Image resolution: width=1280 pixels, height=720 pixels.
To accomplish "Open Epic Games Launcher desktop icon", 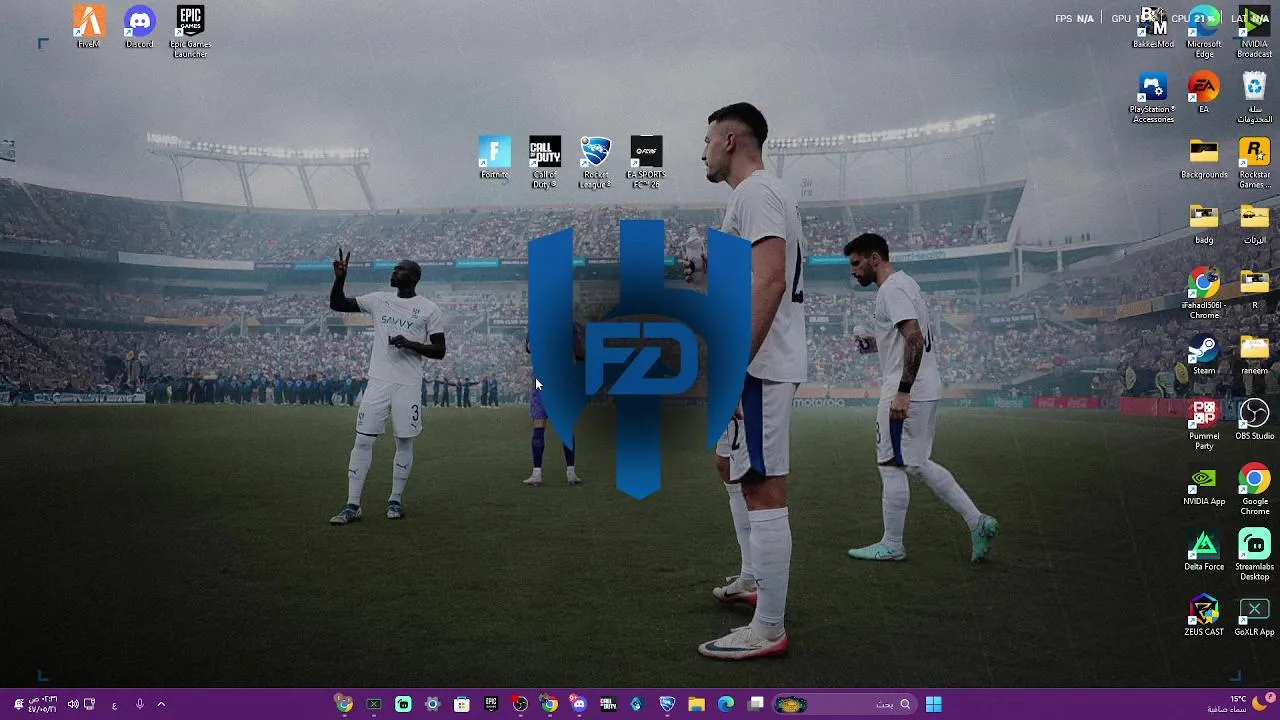I will [x=190, y=32].
